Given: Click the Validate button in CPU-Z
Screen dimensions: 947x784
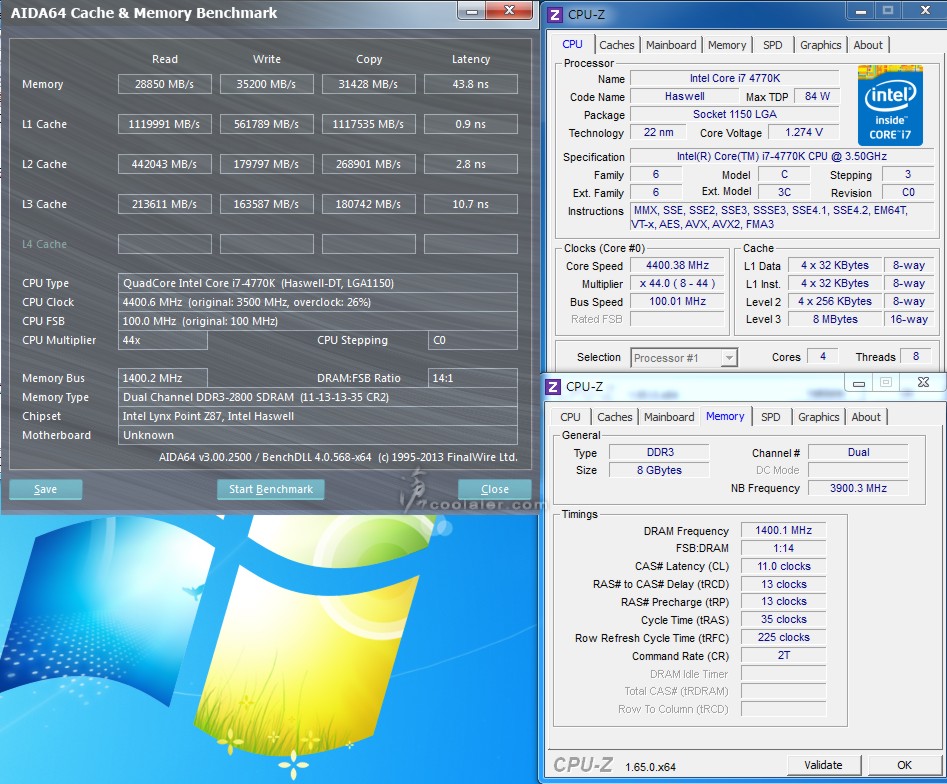Looking at the screenshot, I should pos(823,765).
